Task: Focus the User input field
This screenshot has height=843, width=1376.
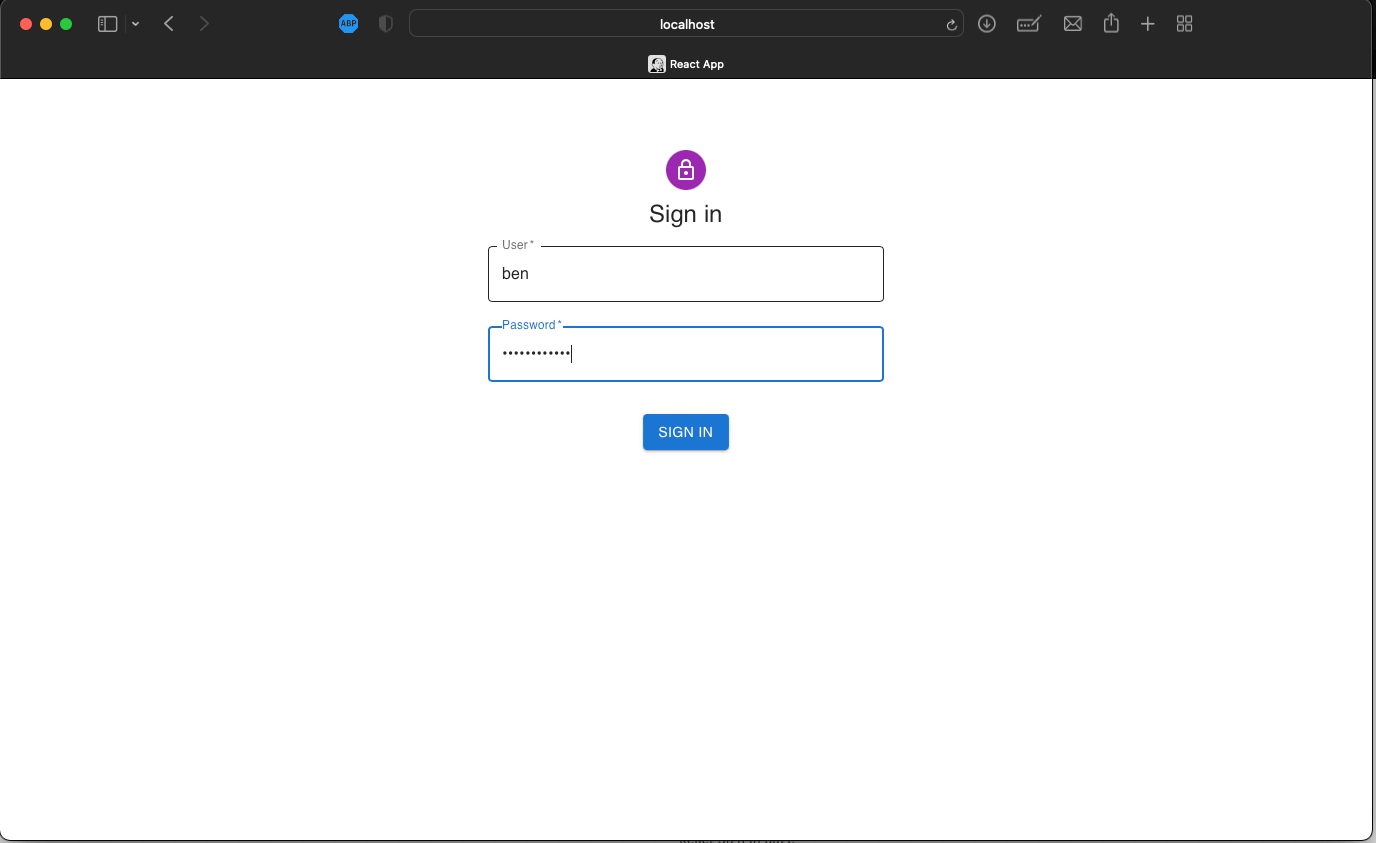Action: point(685,274)
